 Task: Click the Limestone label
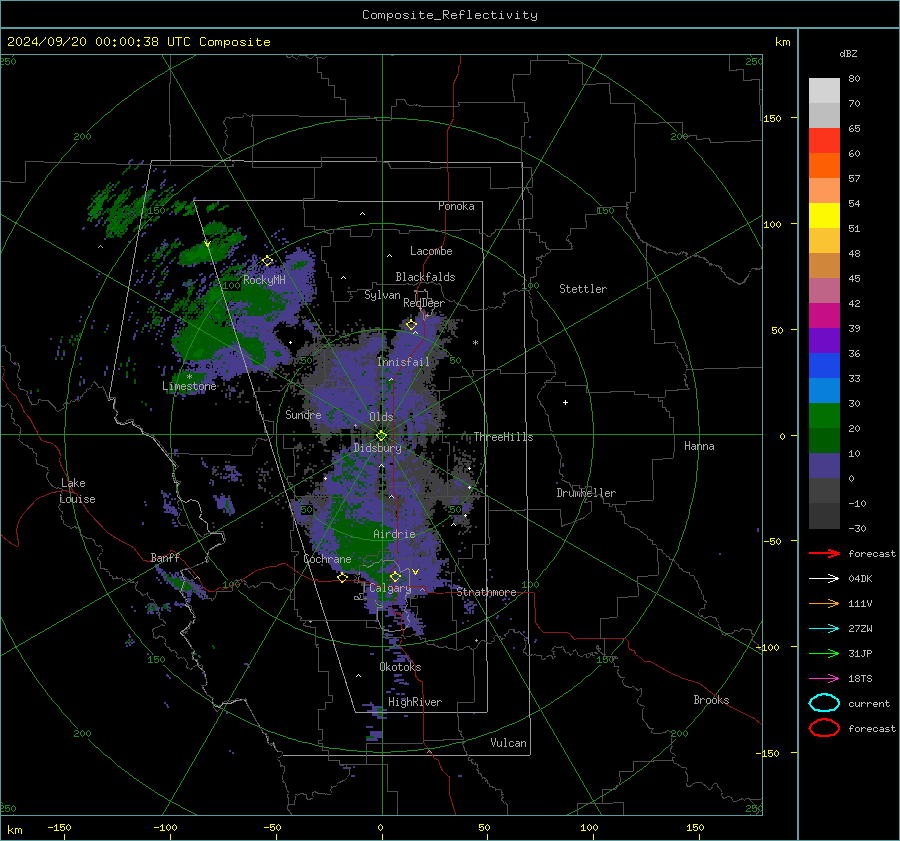click(x=189, y=386)
